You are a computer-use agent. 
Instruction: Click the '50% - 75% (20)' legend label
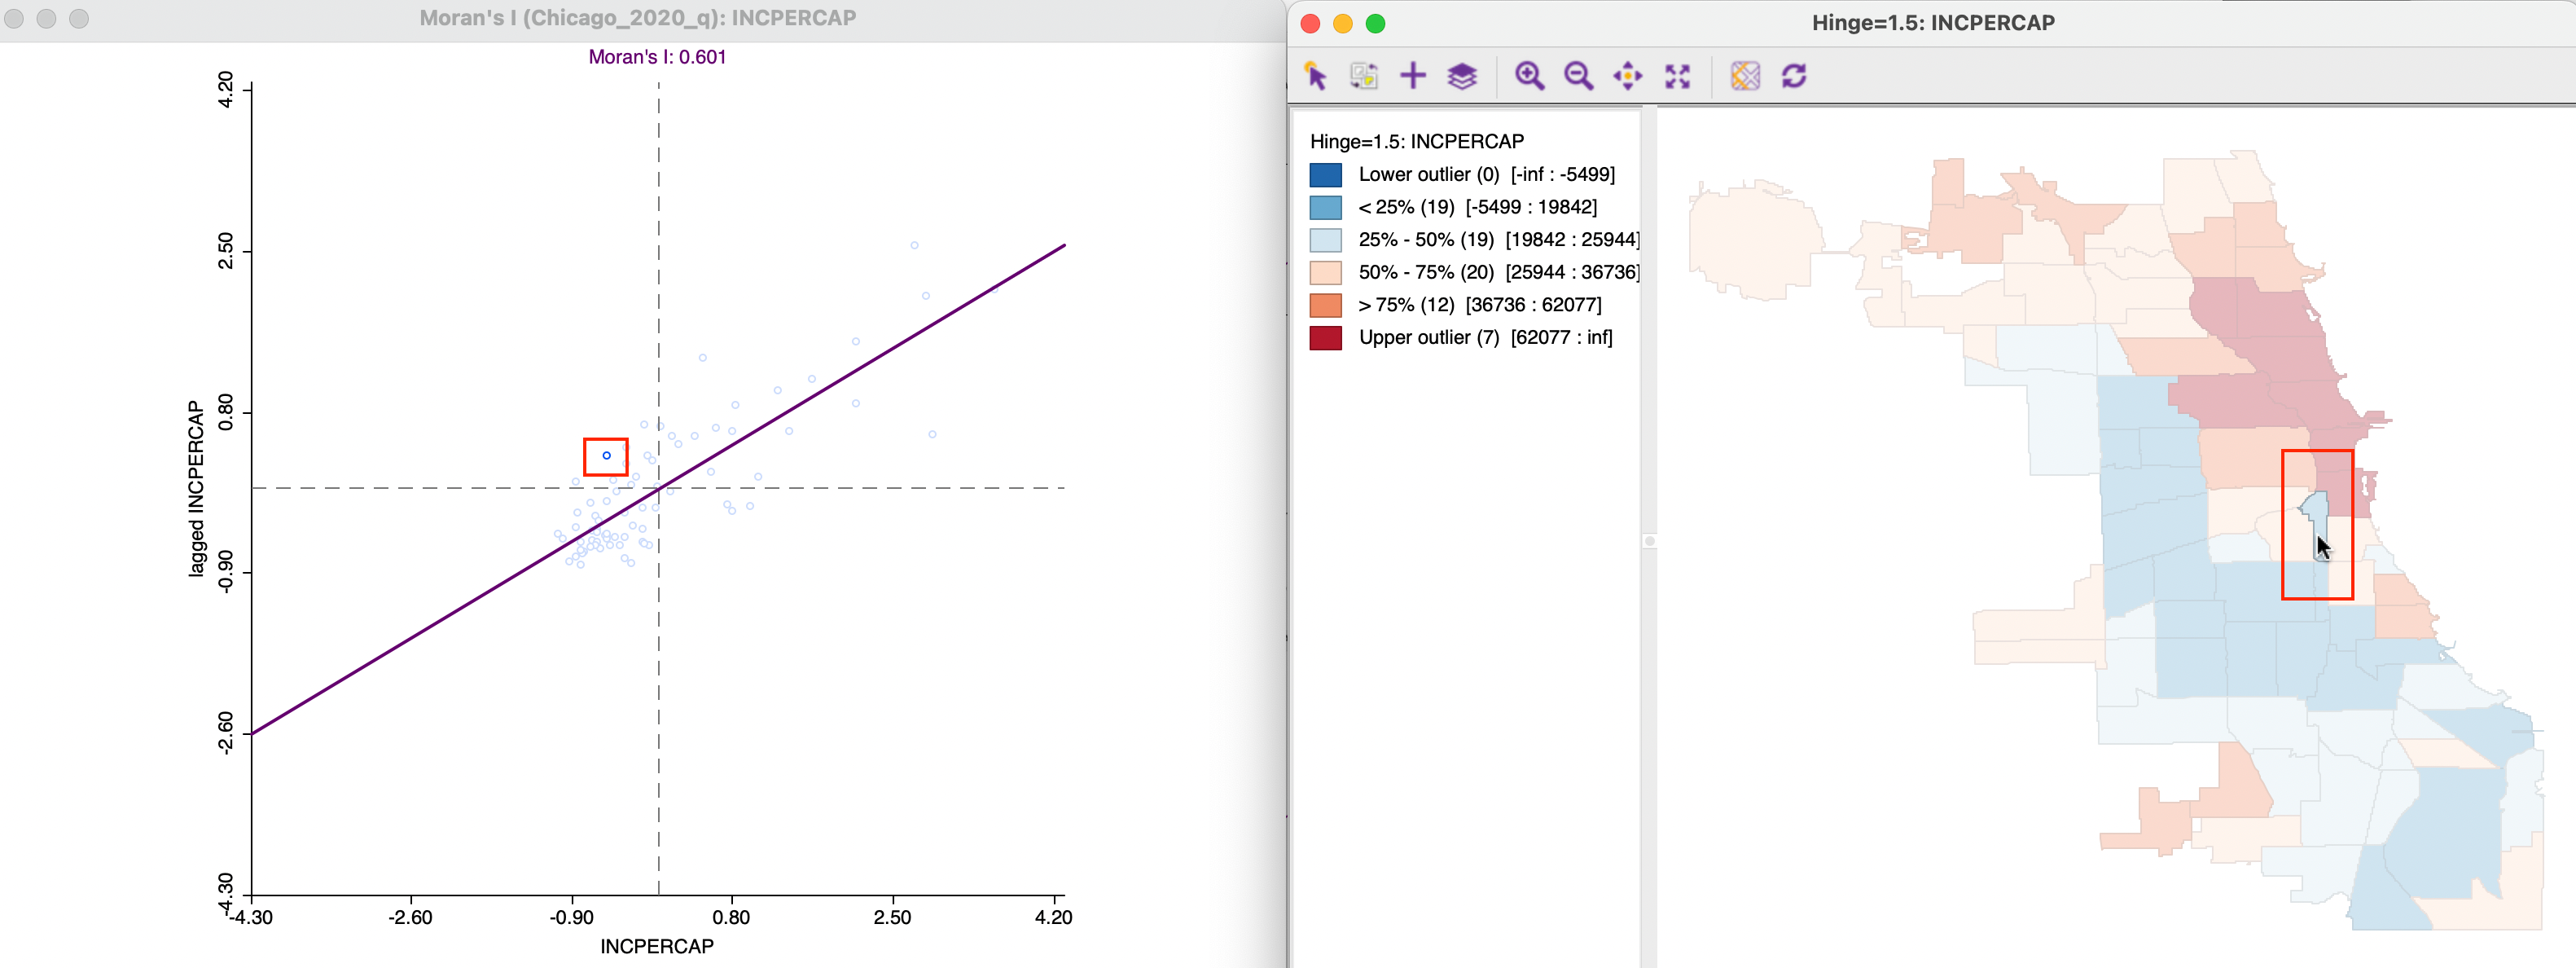click(x=1426, y=272)
